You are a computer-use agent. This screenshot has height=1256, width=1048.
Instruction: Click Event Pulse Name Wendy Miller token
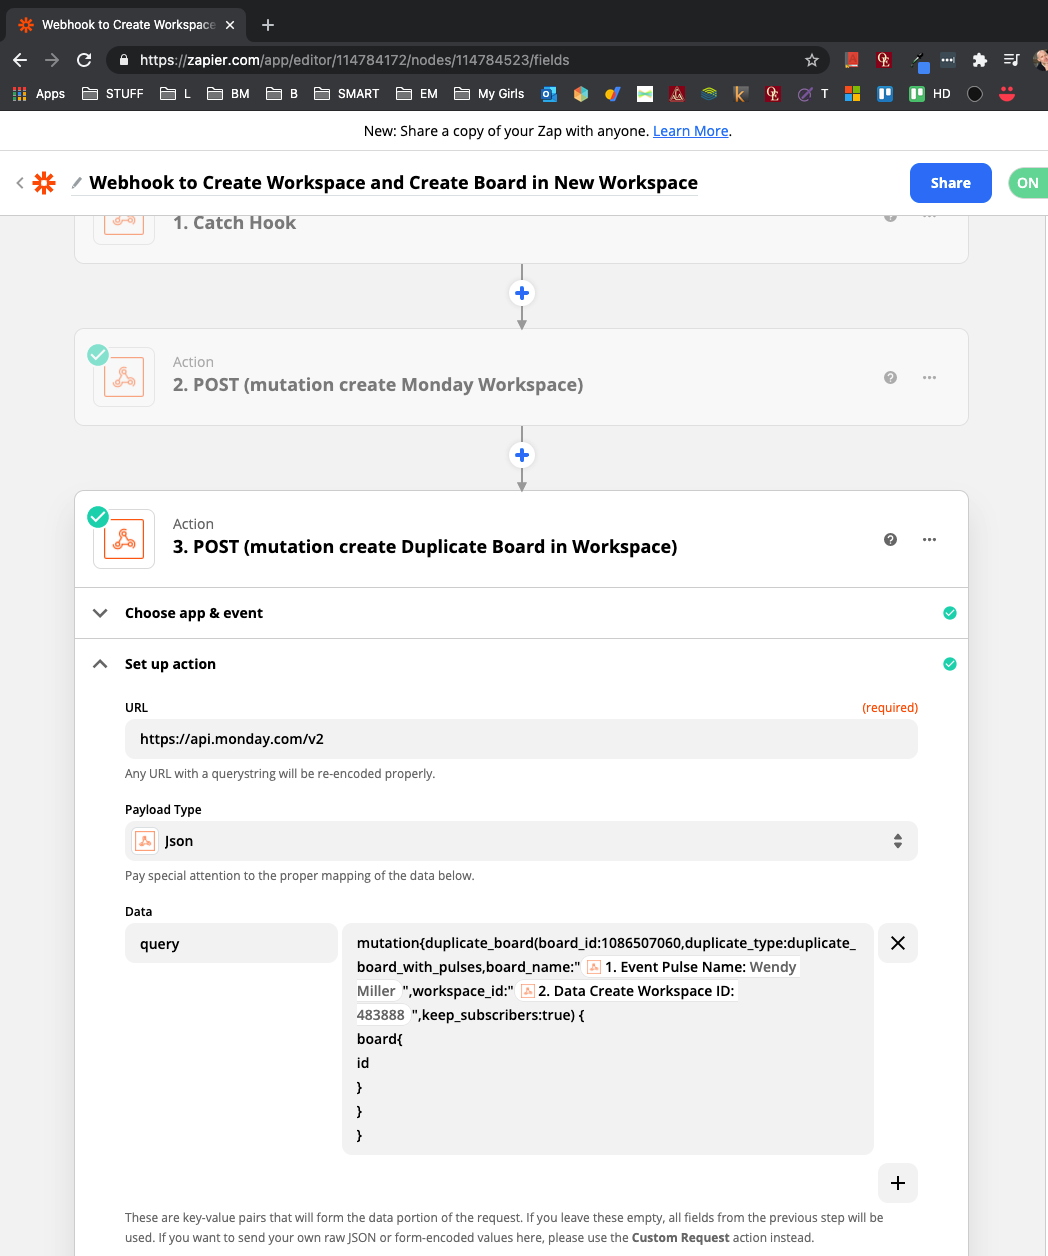click(x=692, y=967)
